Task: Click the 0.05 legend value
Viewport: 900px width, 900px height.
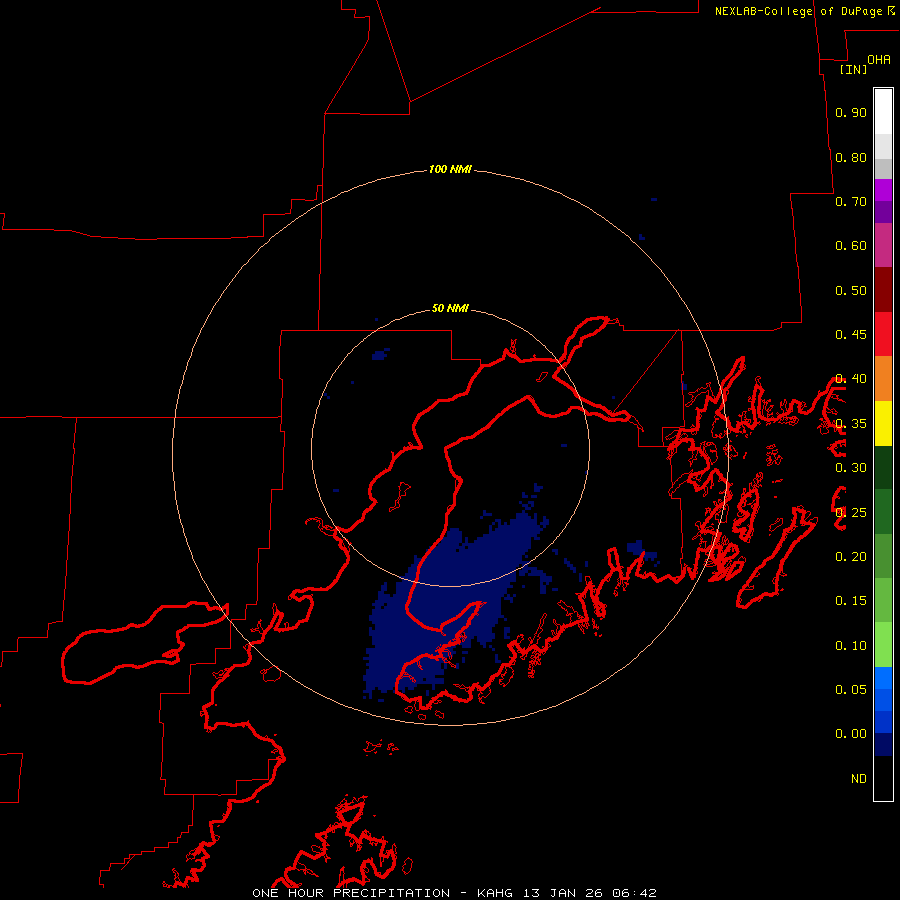Action: pyautogui.click(x=851, y=689)
